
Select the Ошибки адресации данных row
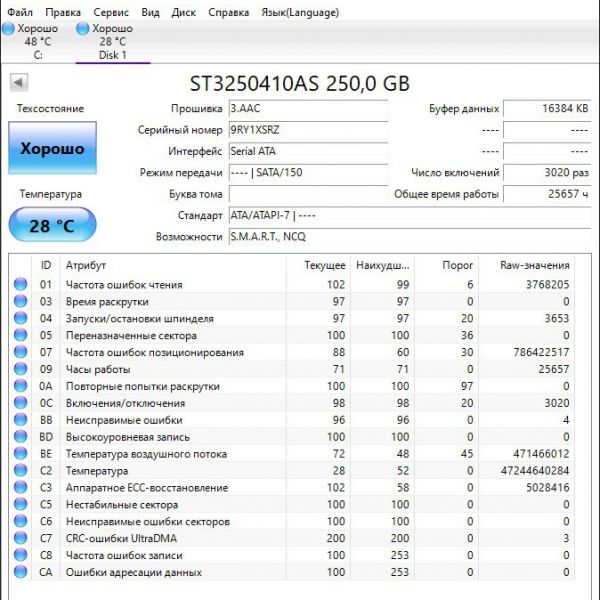(x=292, y=572)
